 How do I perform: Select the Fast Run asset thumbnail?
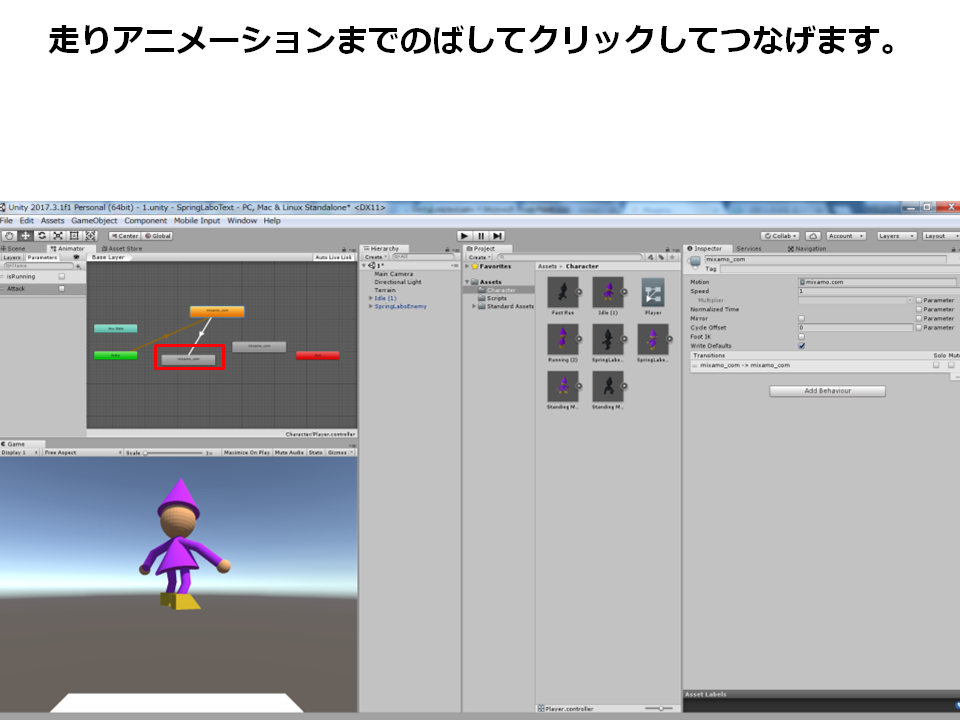(x=563, y=293)
